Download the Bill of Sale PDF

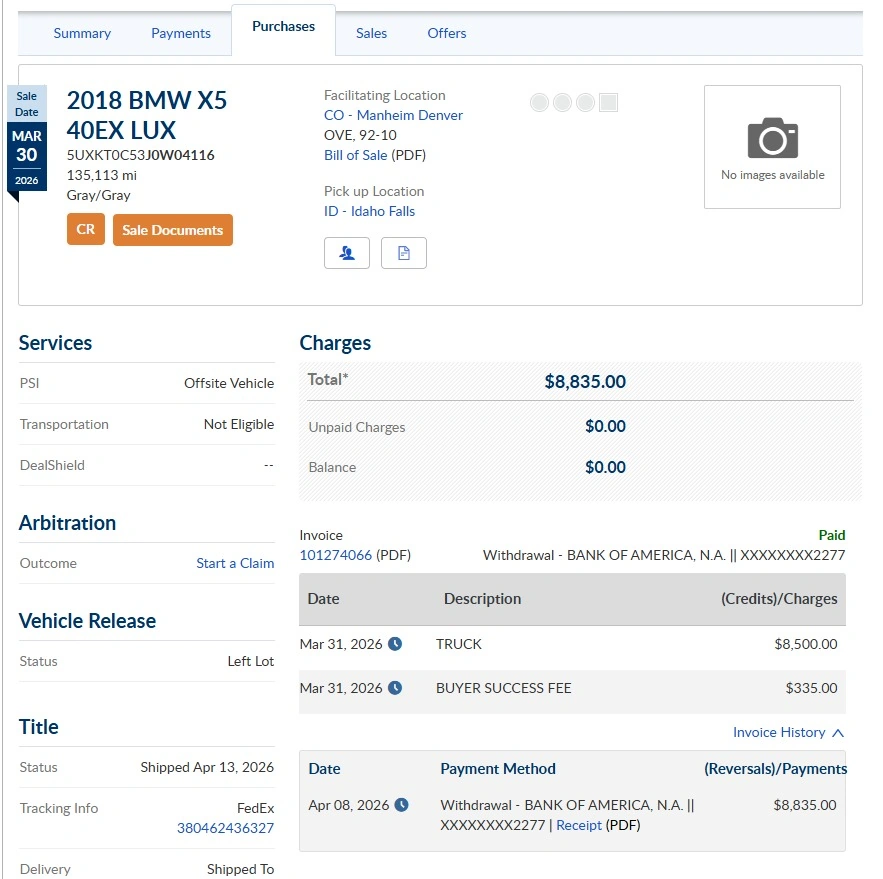[355, 155]
